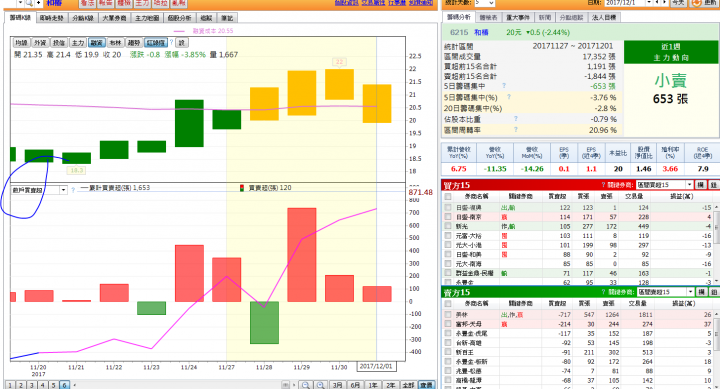The width and height of the screenshot is (720, 389).
Task: Select chart page 3 button
Action: pos(32,385)
